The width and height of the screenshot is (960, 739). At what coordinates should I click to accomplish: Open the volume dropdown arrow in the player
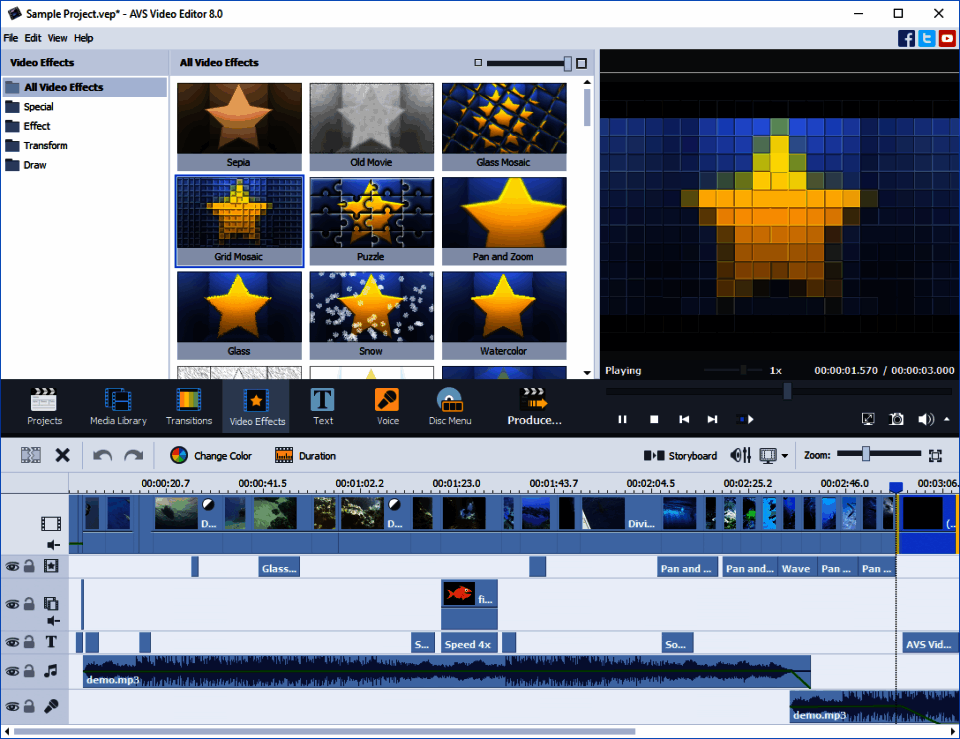coord(947,420)
